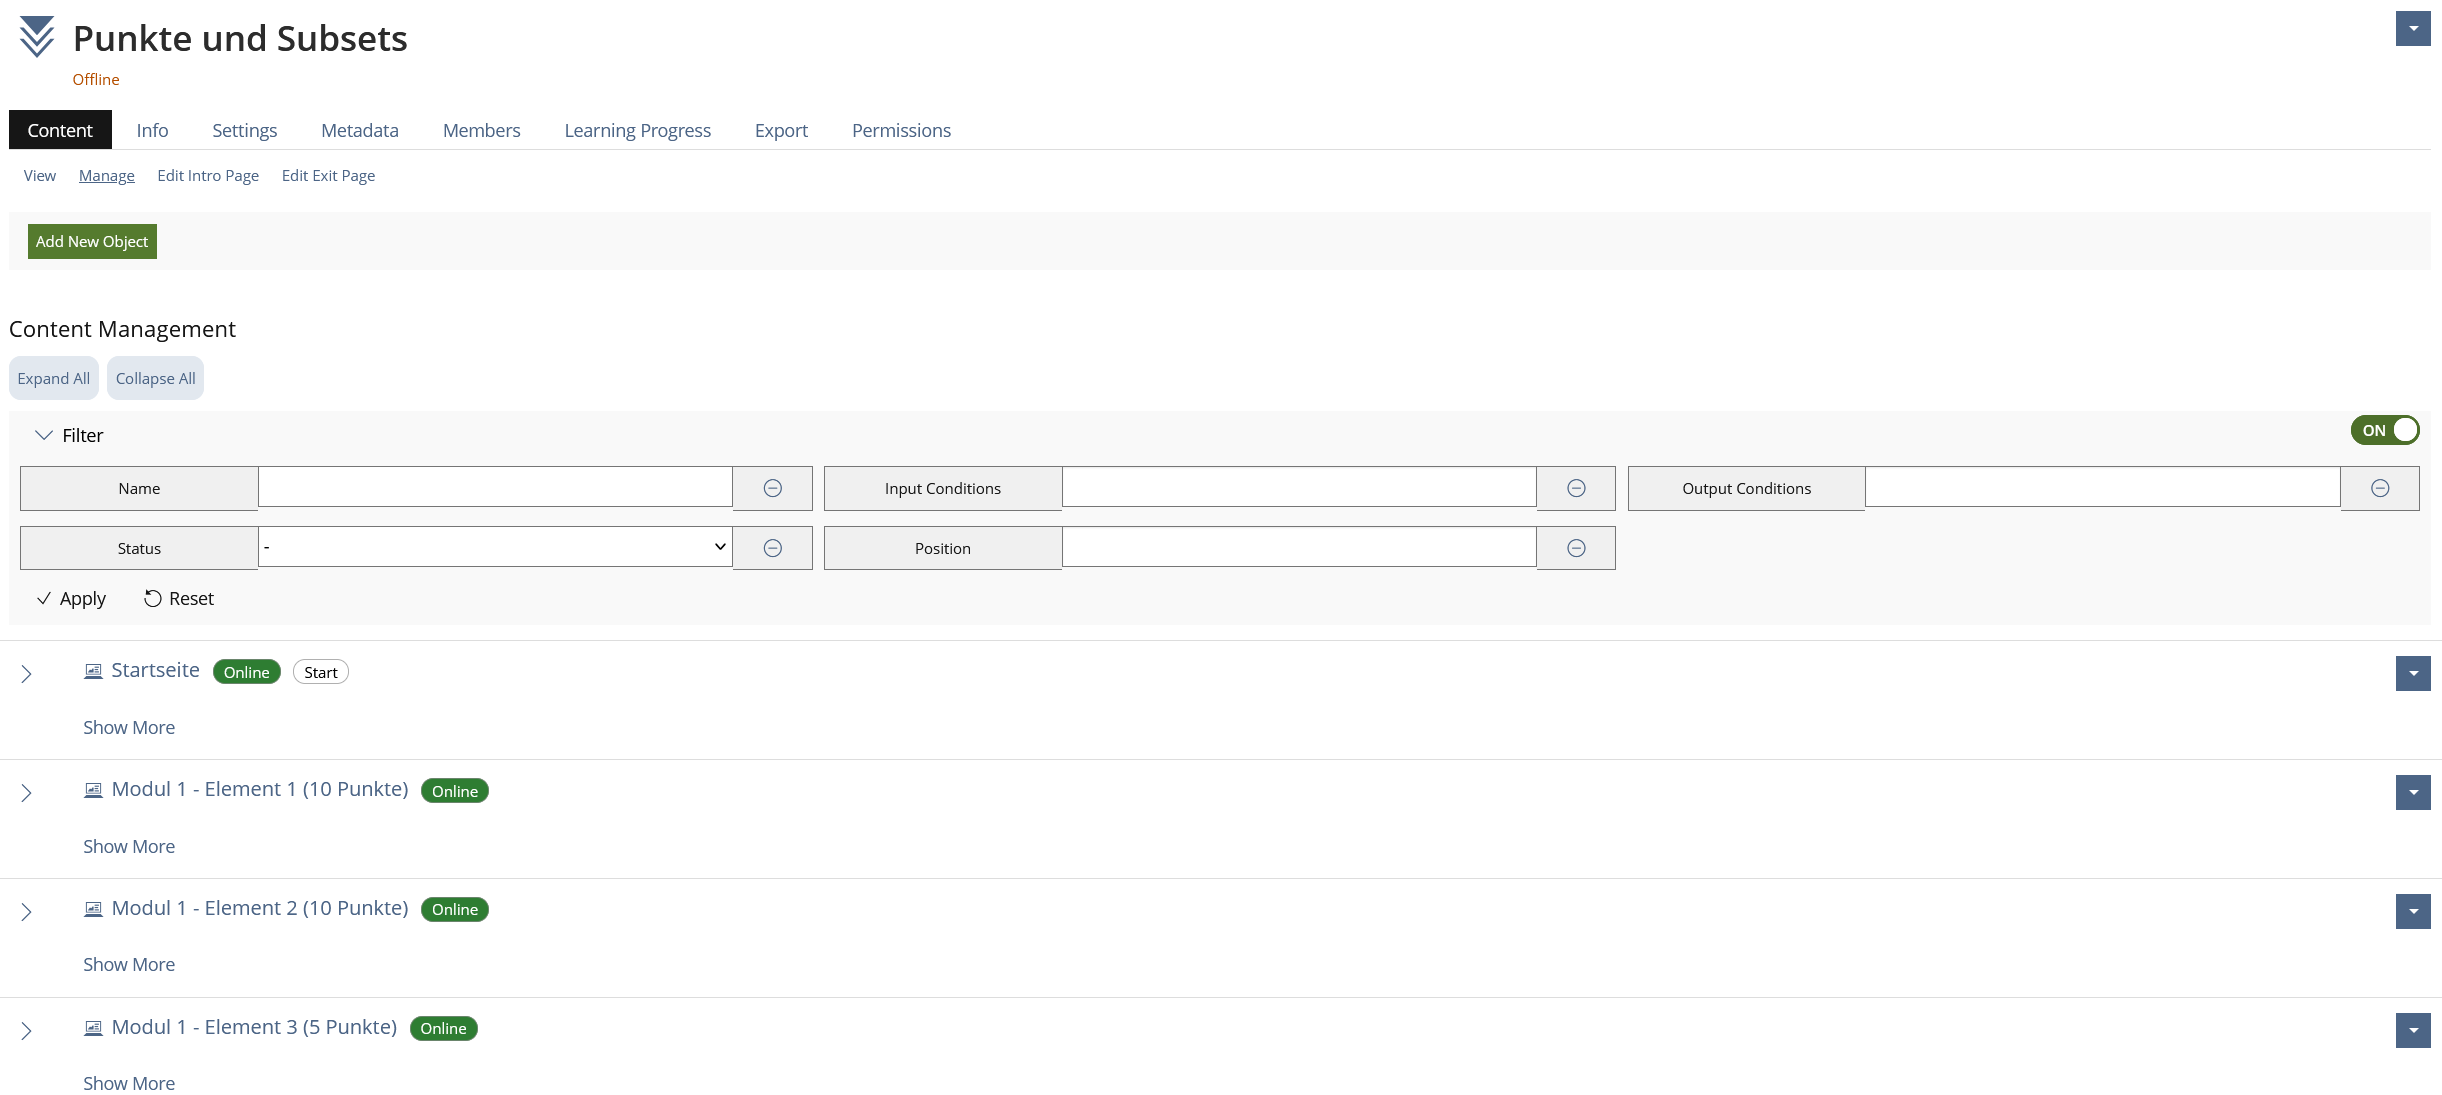Click the learning sequence icon beside title

click(x=37, y=37)
